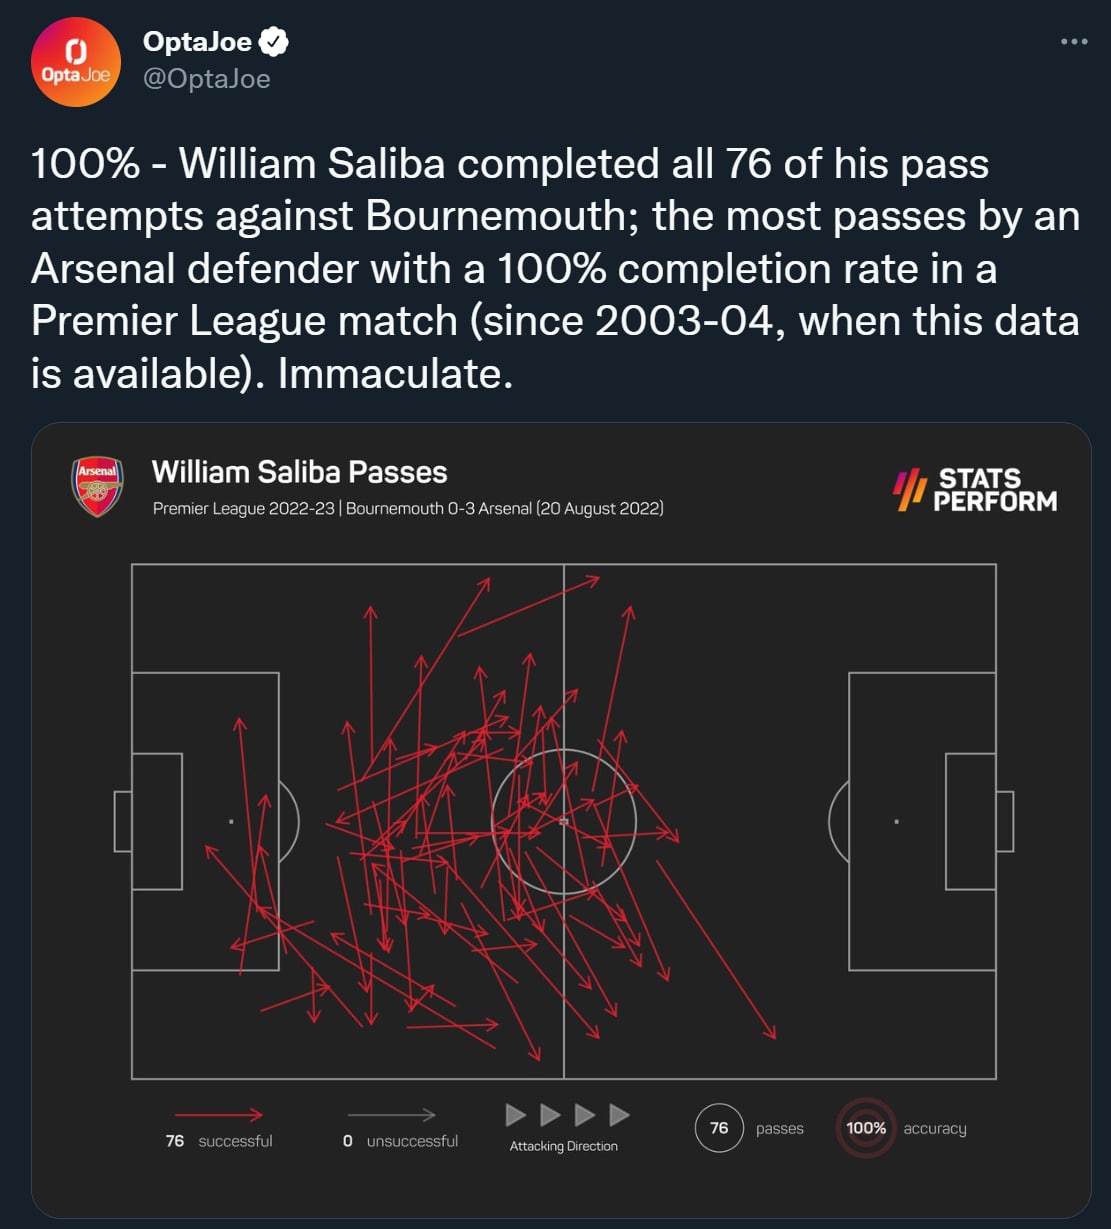Click the William Saliba Passes chart title

[299, 472]
